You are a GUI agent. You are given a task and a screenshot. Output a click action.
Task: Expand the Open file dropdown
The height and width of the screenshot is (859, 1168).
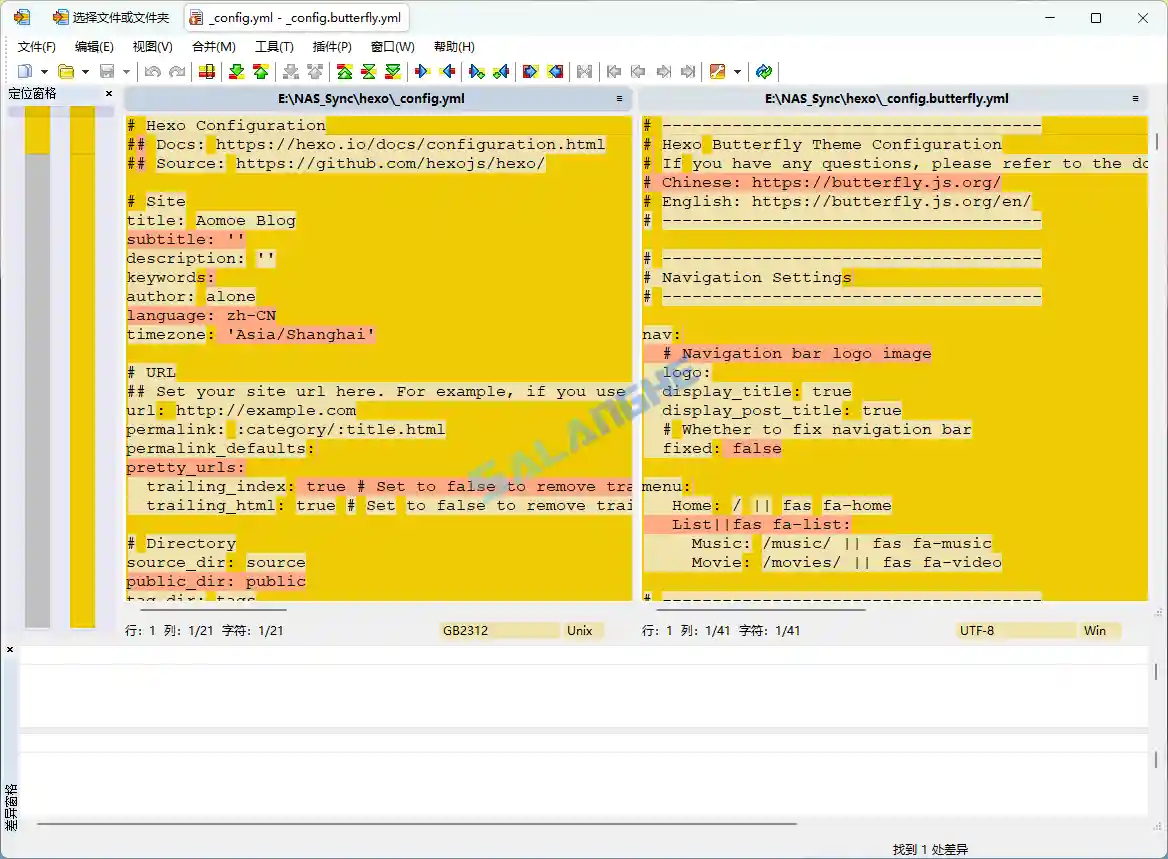tap(87, 71)
